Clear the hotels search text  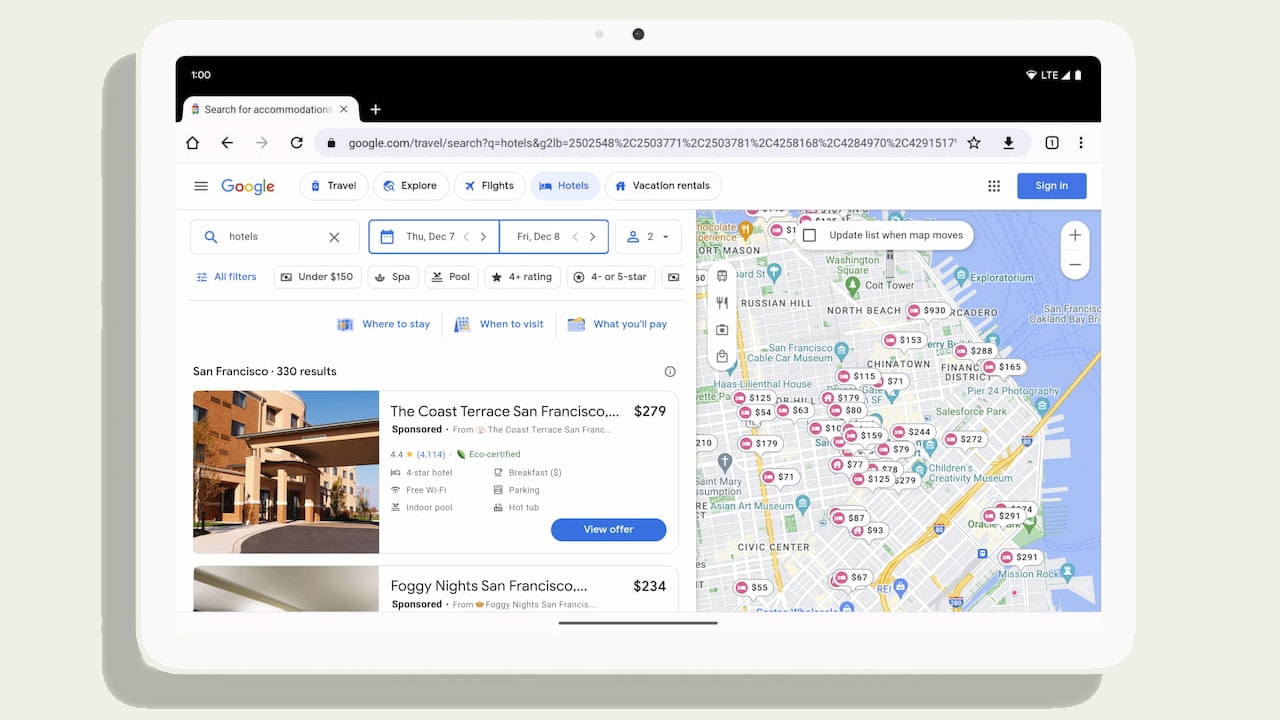(334, 237)
